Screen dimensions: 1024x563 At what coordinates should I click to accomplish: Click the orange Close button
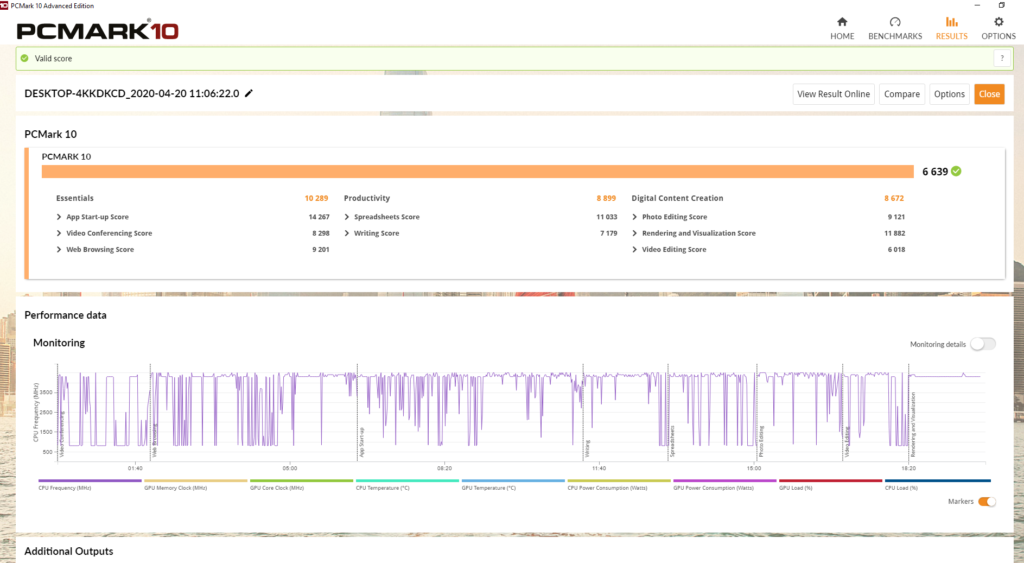pyautogui.click(x=989, y=94)
